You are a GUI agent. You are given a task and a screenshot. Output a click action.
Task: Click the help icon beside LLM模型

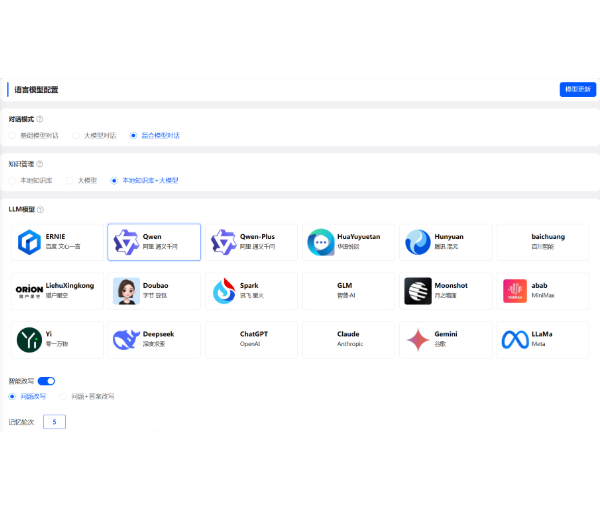click(40, 210)
